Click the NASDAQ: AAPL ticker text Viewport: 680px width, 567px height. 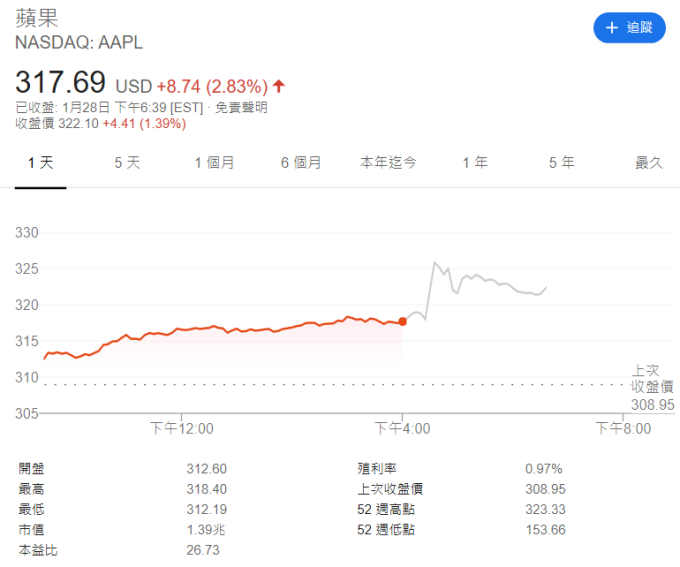79,43
